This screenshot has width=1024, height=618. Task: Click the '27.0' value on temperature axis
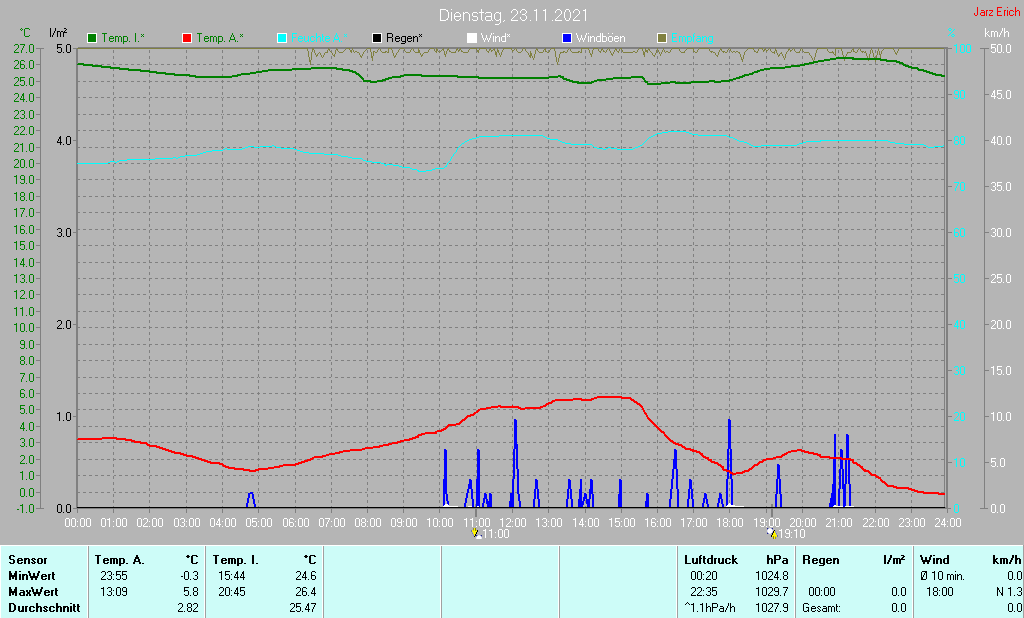[24, 48]
